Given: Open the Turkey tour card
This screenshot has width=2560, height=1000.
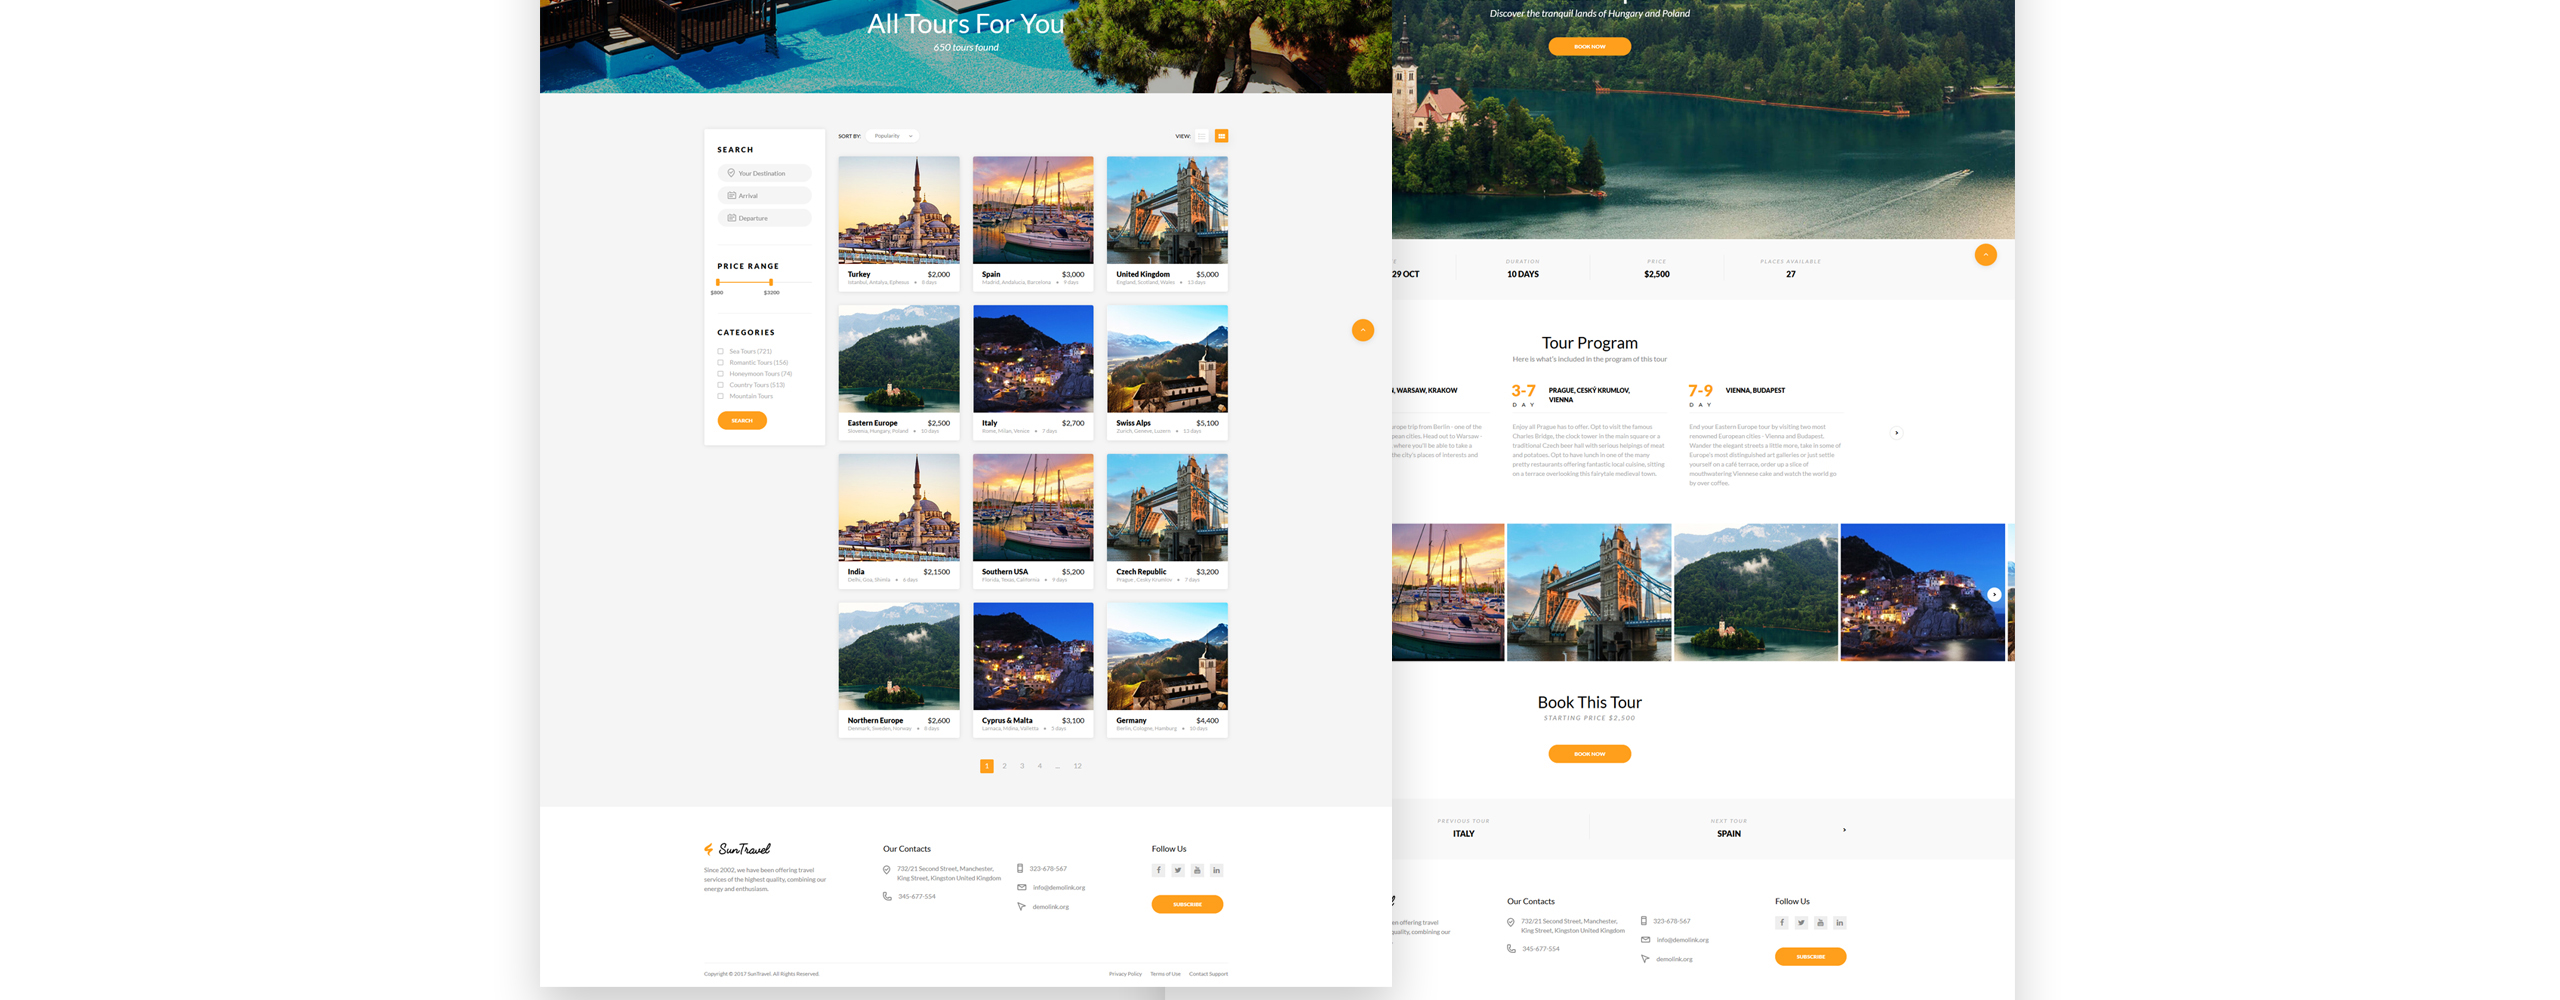Looking at the screenshot, I should (x=899, y=223).
